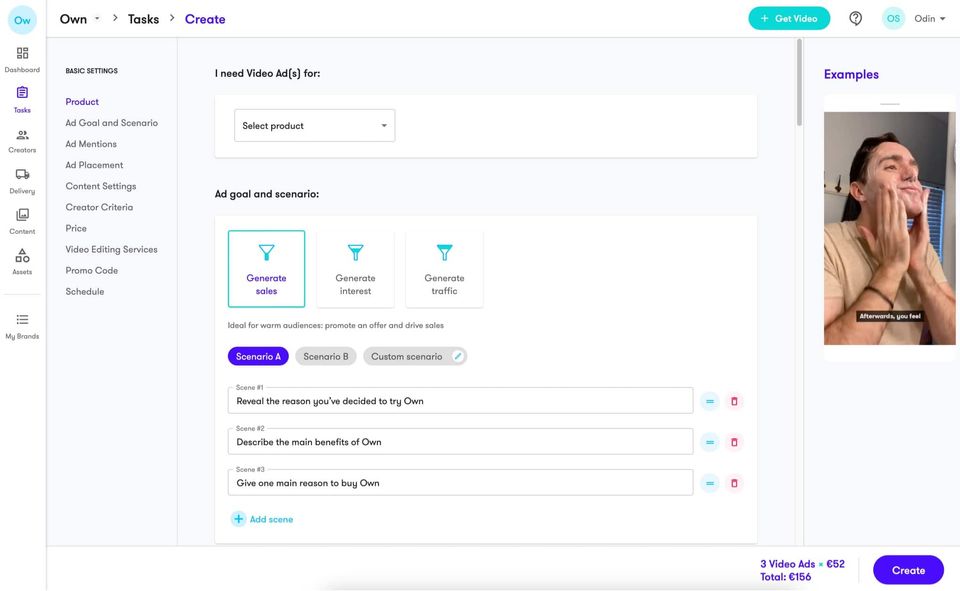Open the Select product dropdown
Screen dimensions: 960x591
[315, 126]
